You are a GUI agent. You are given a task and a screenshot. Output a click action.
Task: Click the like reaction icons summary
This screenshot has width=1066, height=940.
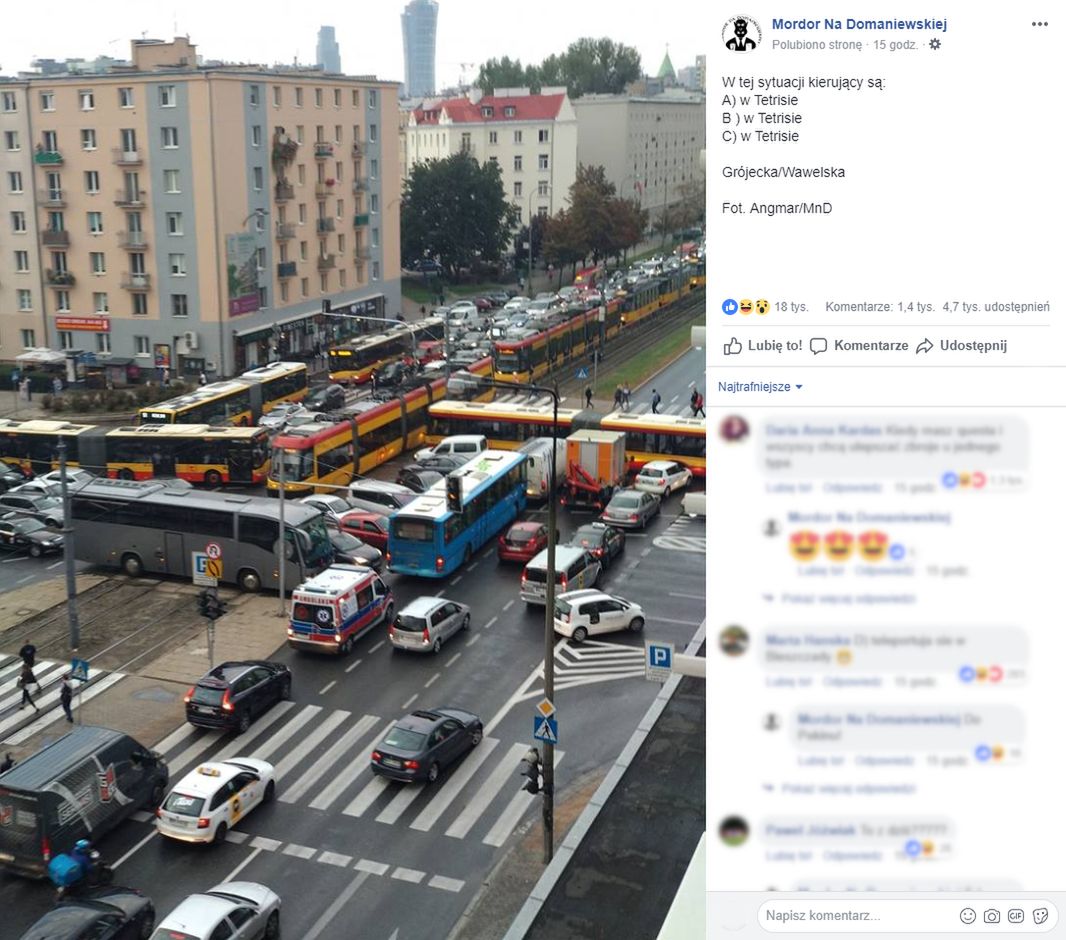[x=746, y=307]
